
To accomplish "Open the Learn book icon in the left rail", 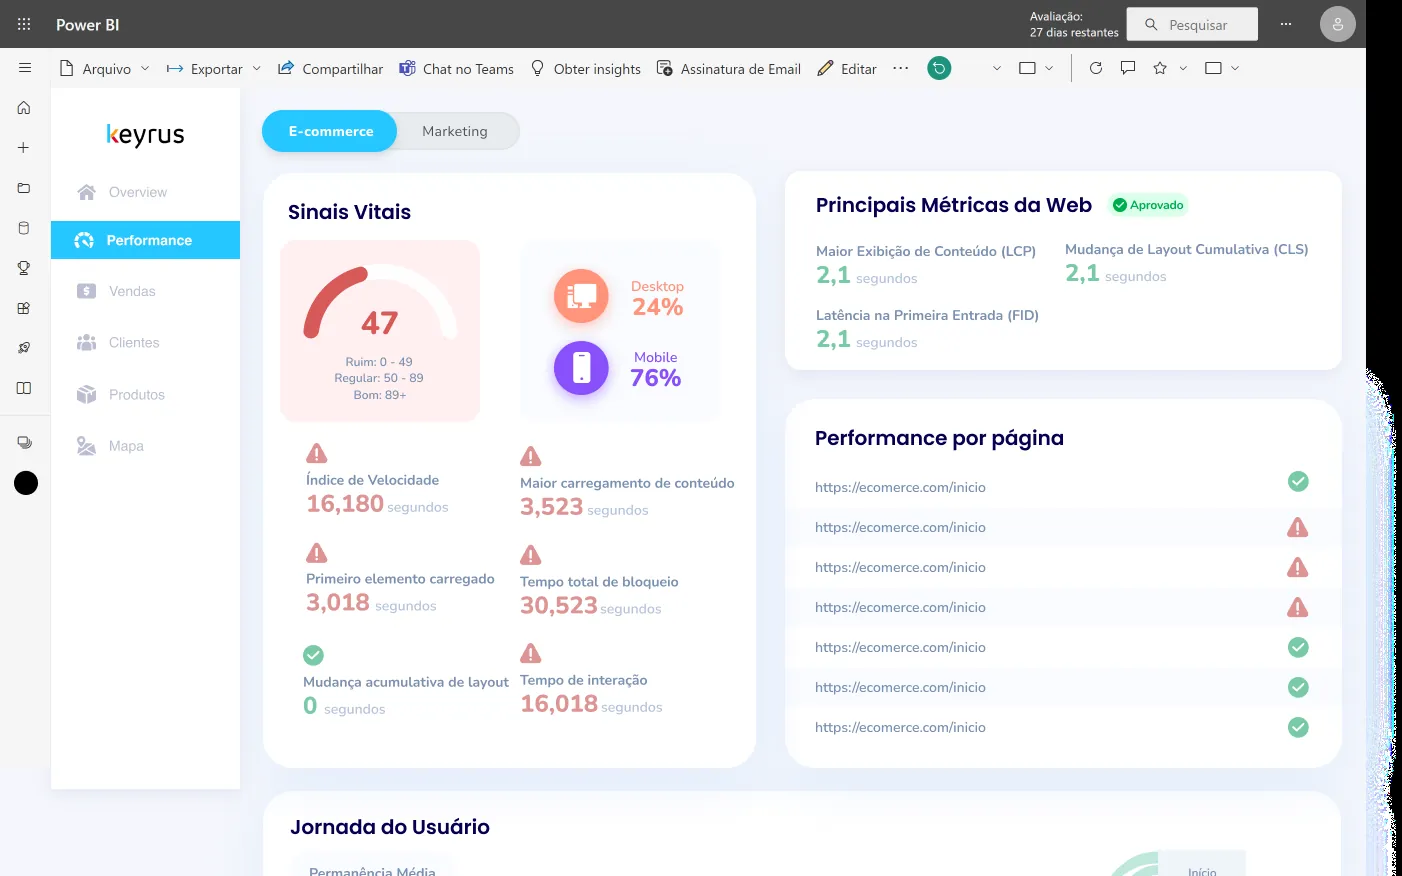I will (x=24, y=388).
